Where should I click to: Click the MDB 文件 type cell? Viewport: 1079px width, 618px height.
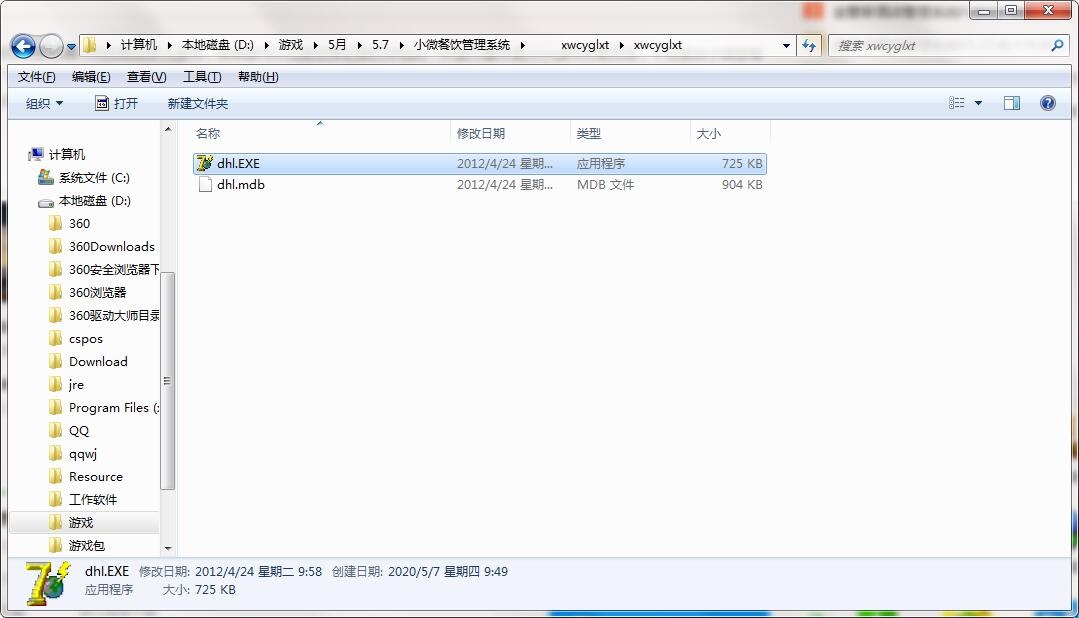pos(606,184)
